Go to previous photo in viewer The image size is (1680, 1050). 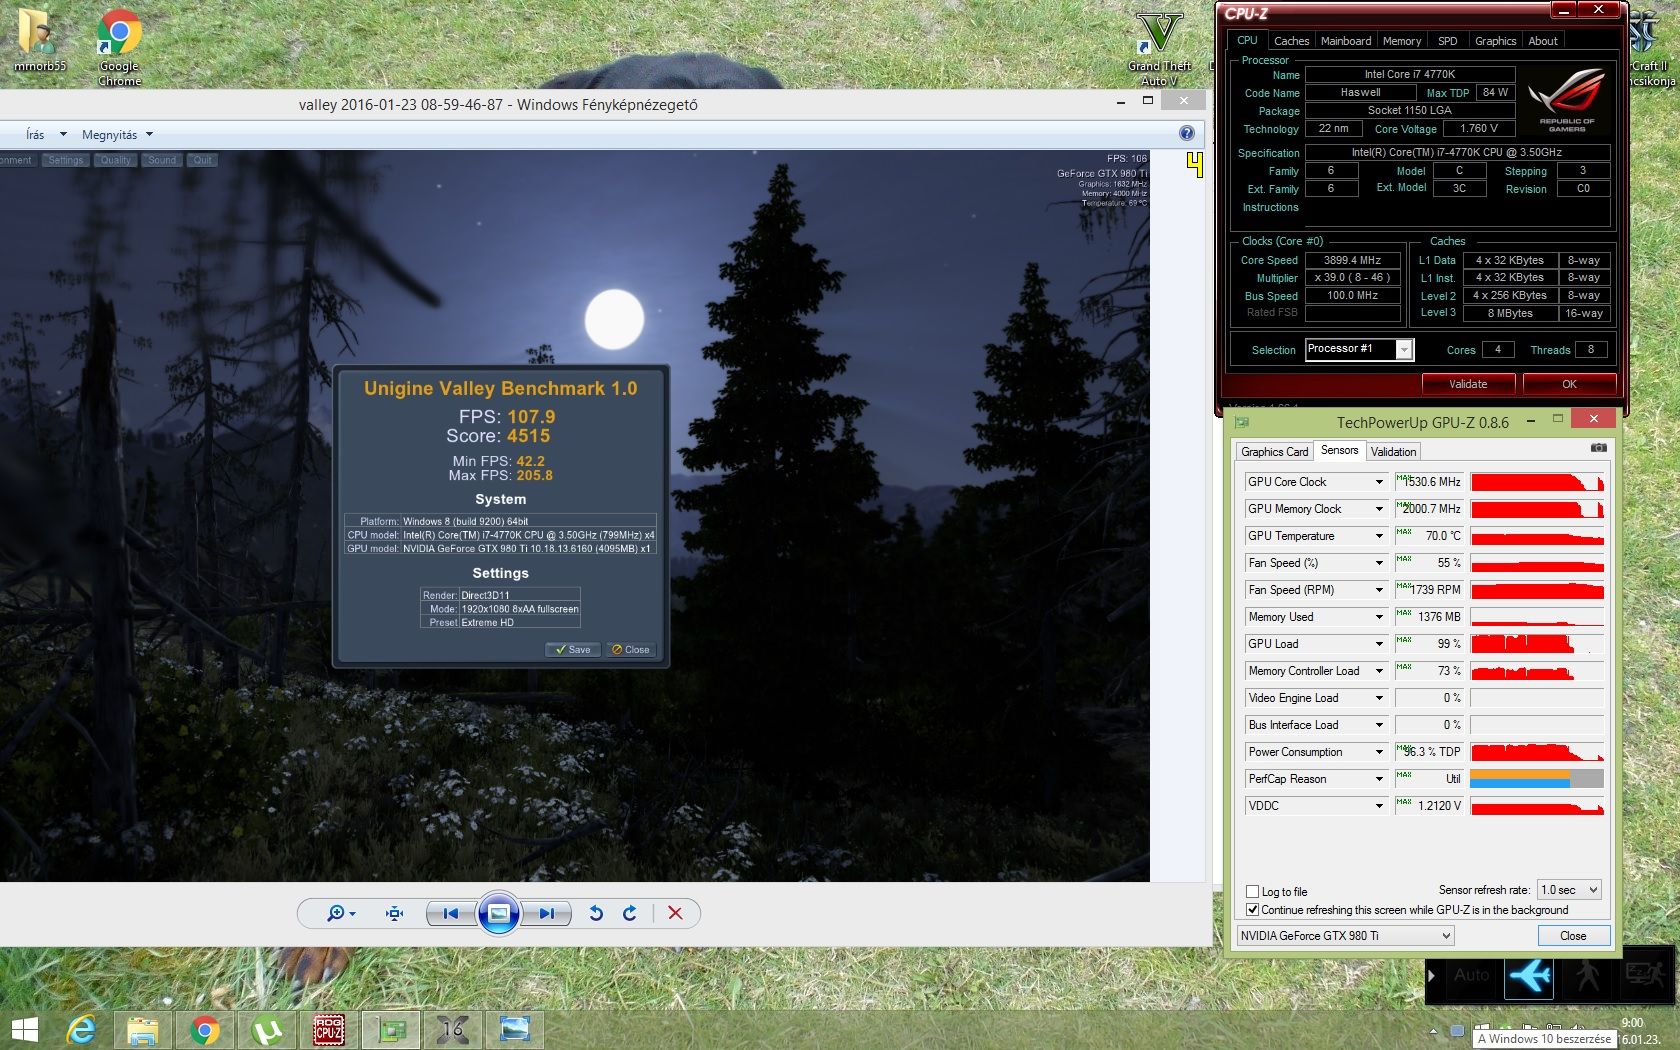[x=451, y=913]
